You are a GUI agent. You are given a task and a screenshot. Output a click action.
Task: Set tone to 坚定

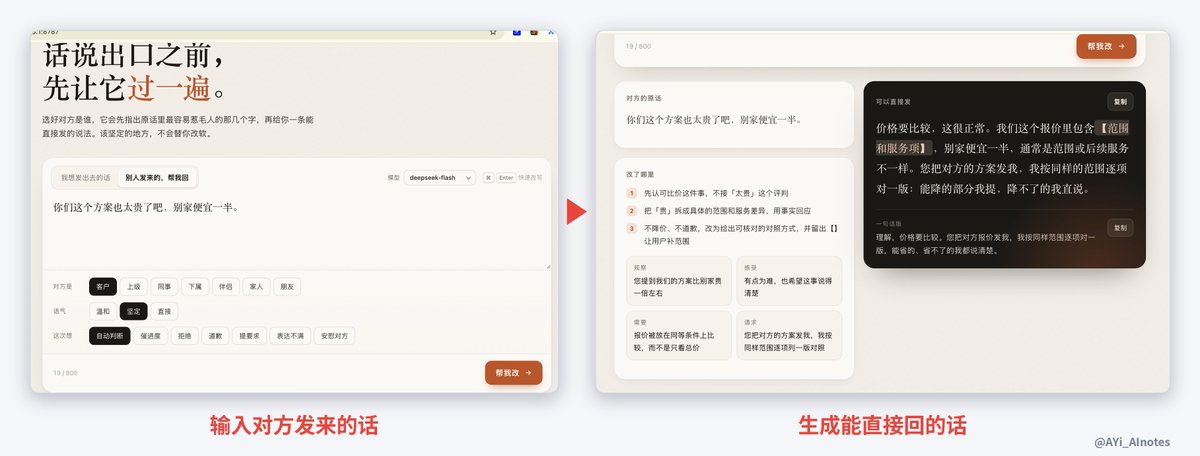click(134, 311)
